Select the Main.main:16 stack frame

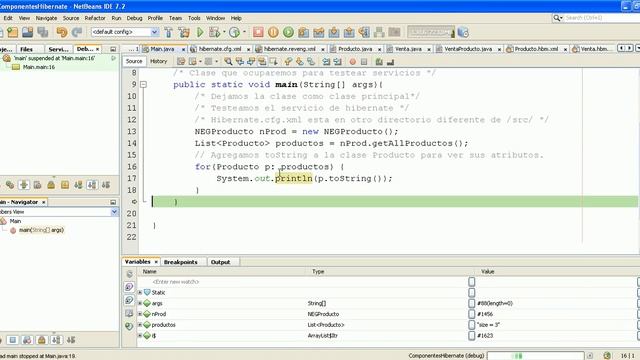click(x=39, y=67)
